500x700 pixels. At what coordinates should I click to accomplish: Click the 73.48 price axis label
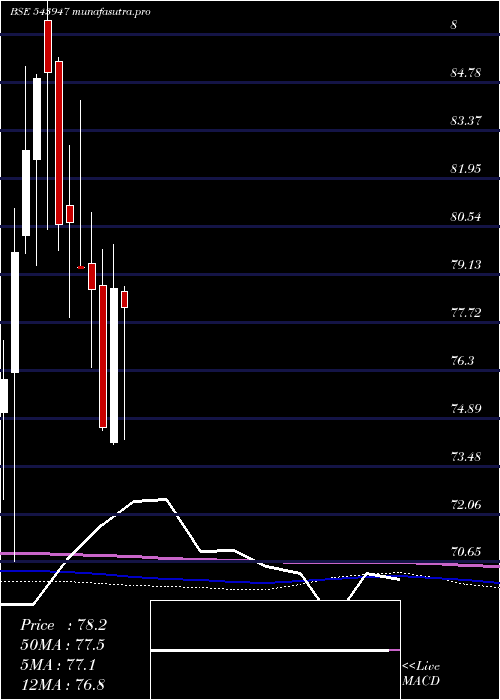click(x=466, y=457)
